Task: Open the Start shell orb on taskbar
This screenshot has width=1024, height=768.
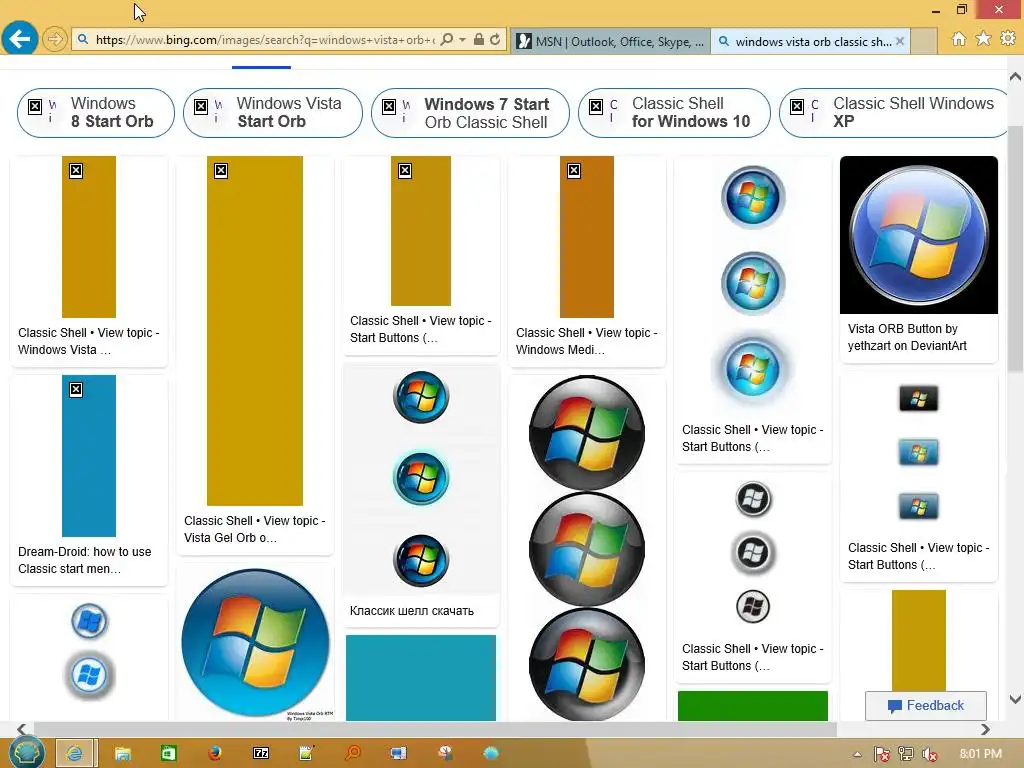Action: click(x=26, y=753)
